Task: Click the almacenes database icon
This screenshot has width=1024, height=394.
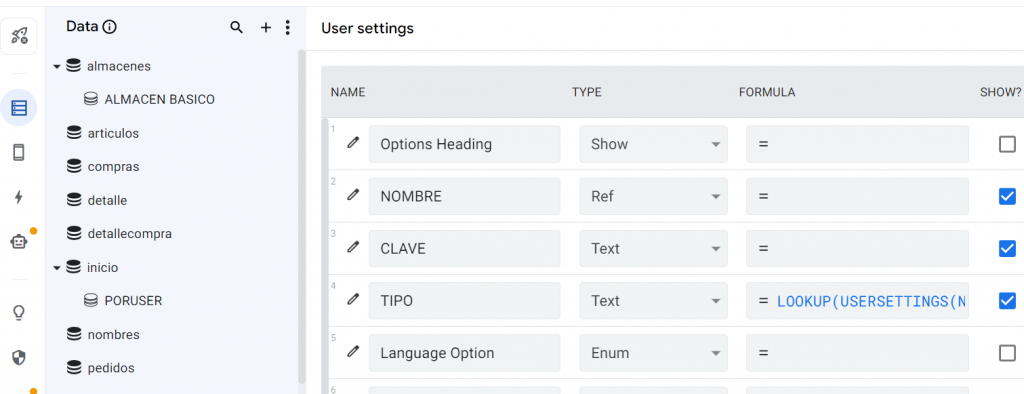Action: click(74, 66)
